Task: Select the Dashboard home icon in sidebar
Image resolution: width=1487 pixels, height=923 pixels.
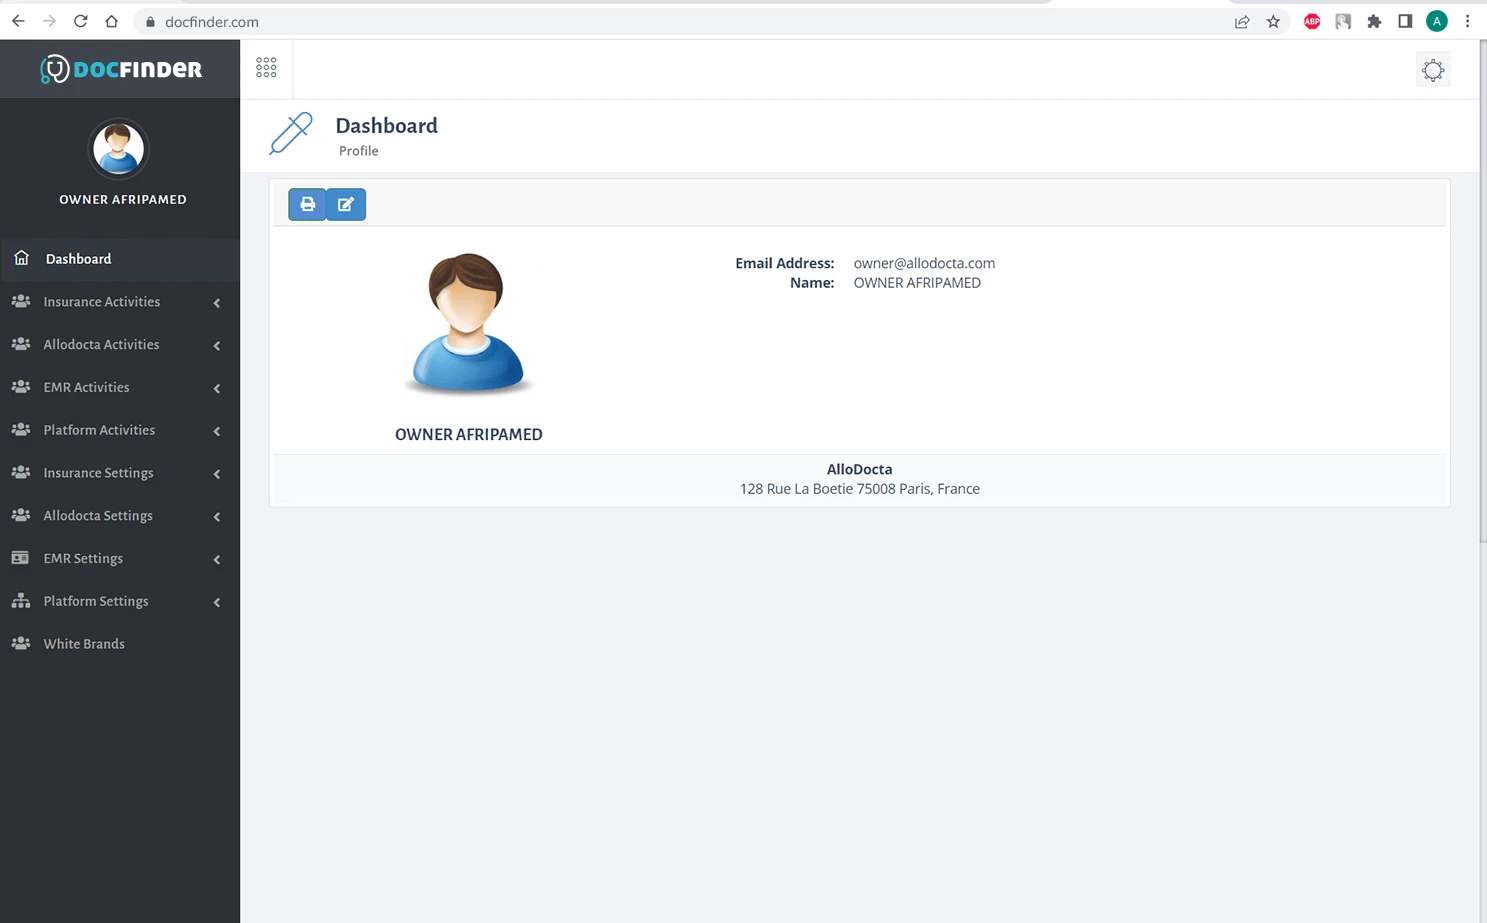Action: click(21, 257)
